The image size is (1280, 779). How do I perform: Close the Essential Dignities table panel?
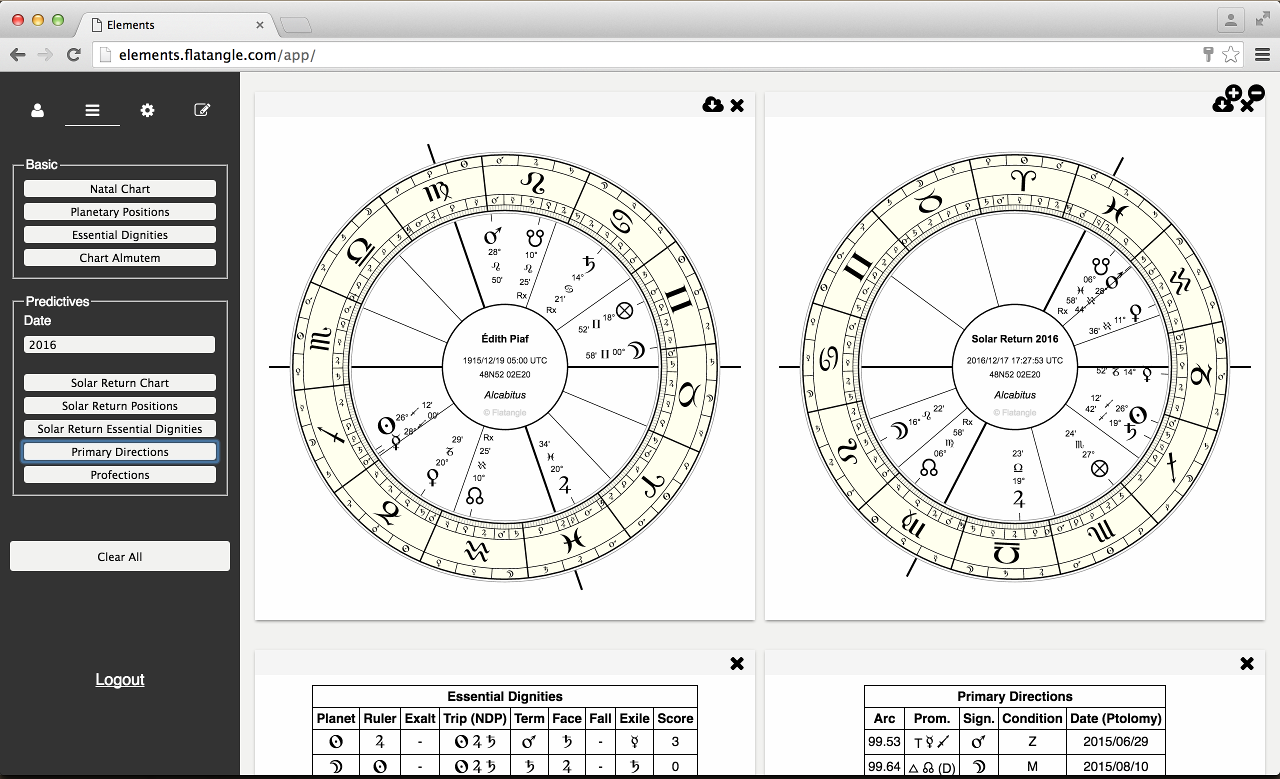pyautogui.click(x=737, y=663)
